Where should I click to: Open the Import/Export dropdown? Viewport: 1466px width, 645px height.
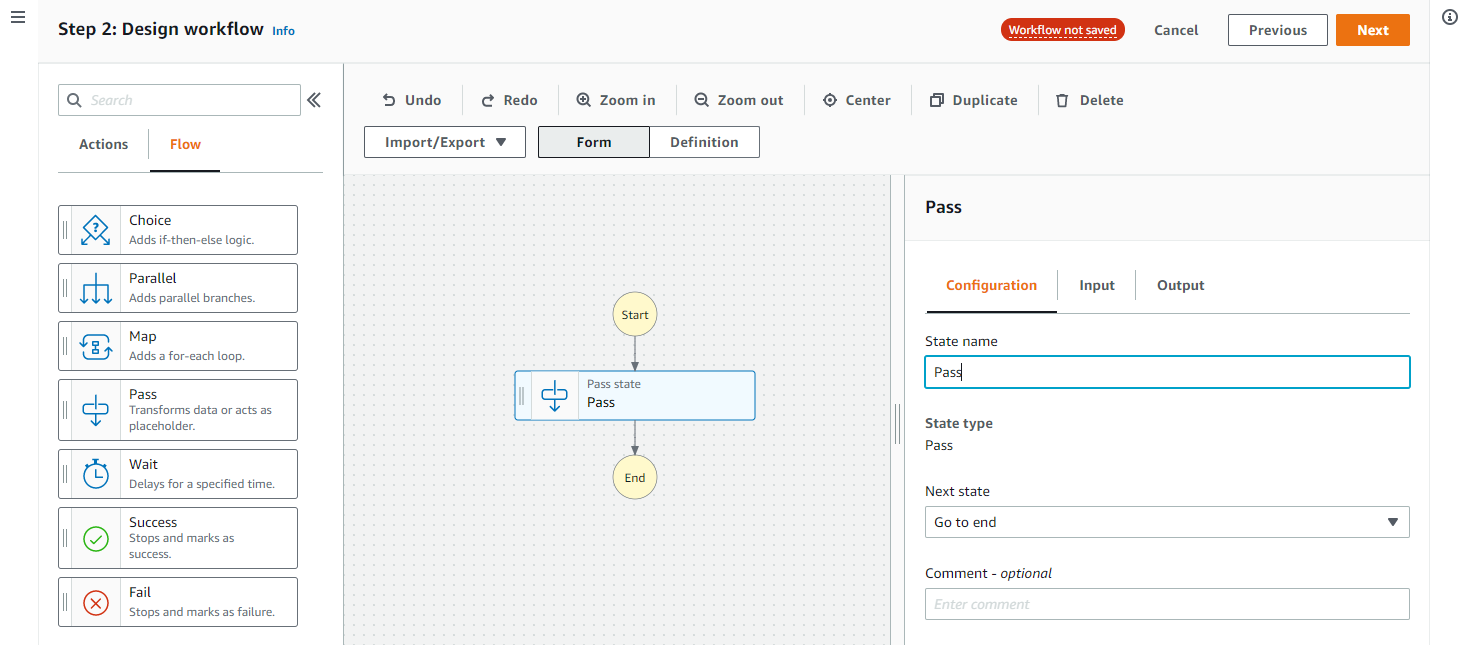[x=444, y=142]
